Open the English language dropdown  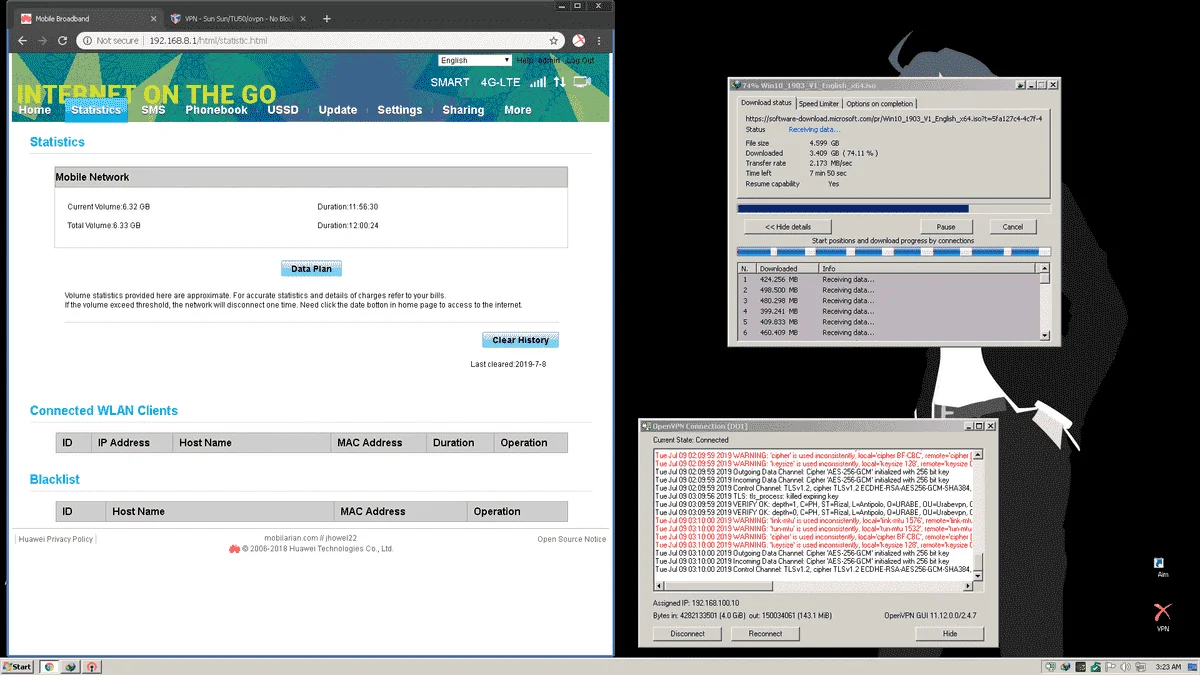coord(474,60)
